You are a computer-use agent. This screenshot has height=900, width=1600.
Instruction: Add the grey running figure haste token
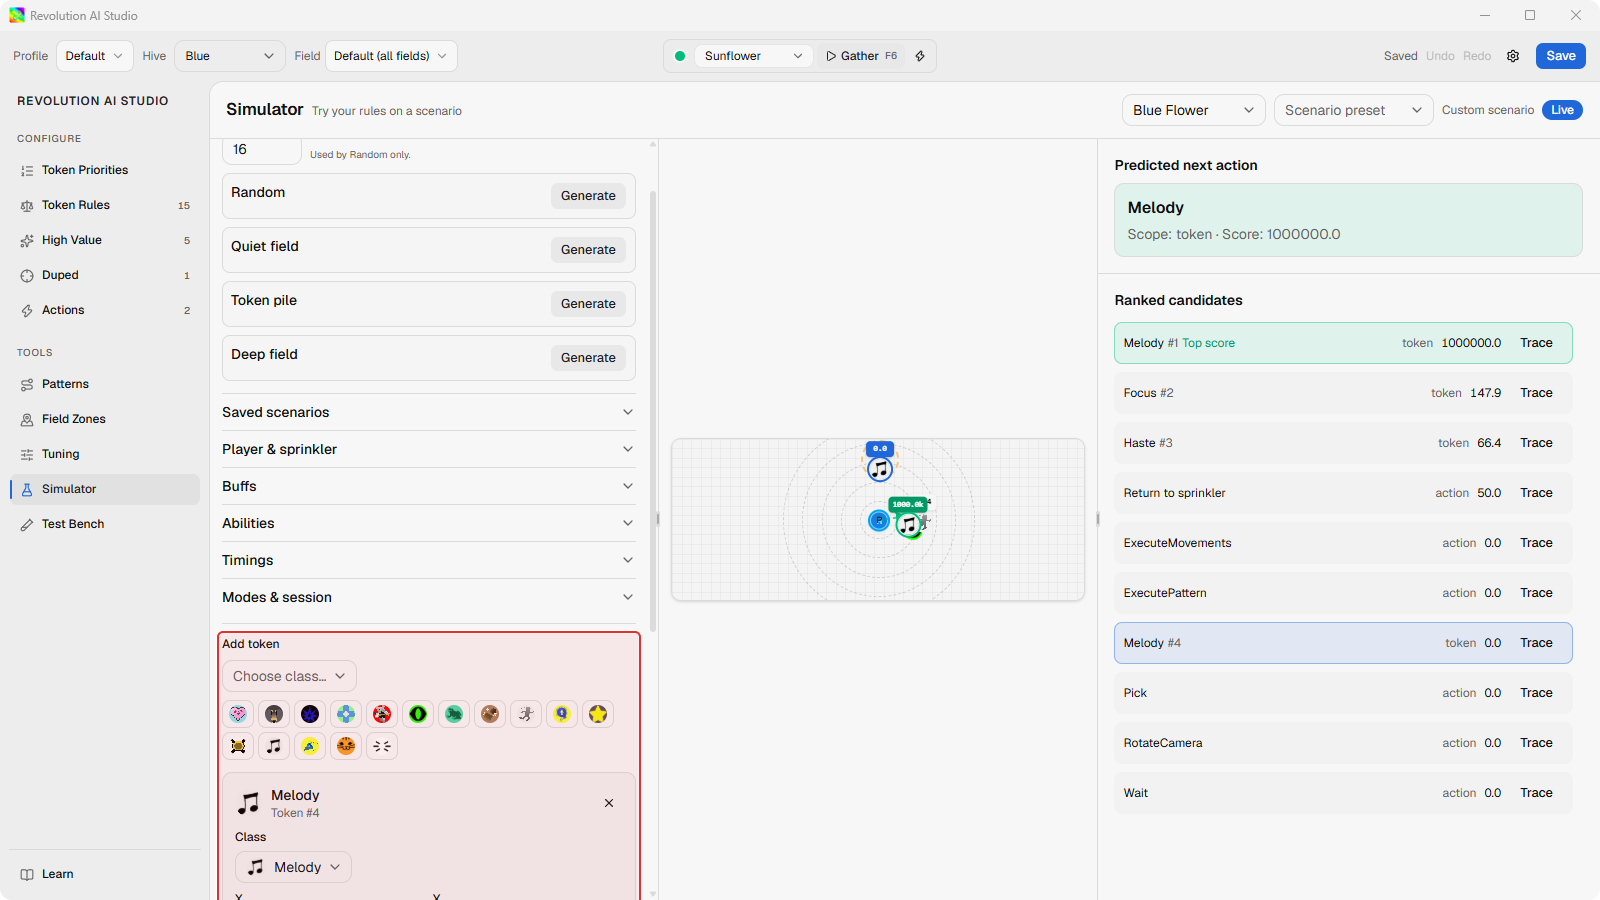tap(526, 714)
